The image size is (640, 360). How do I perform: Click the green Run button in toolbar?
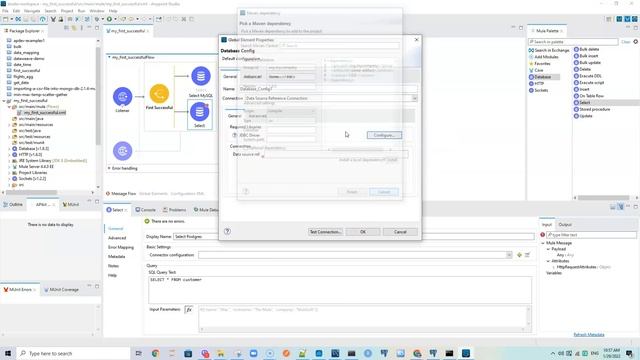[109, 19]
